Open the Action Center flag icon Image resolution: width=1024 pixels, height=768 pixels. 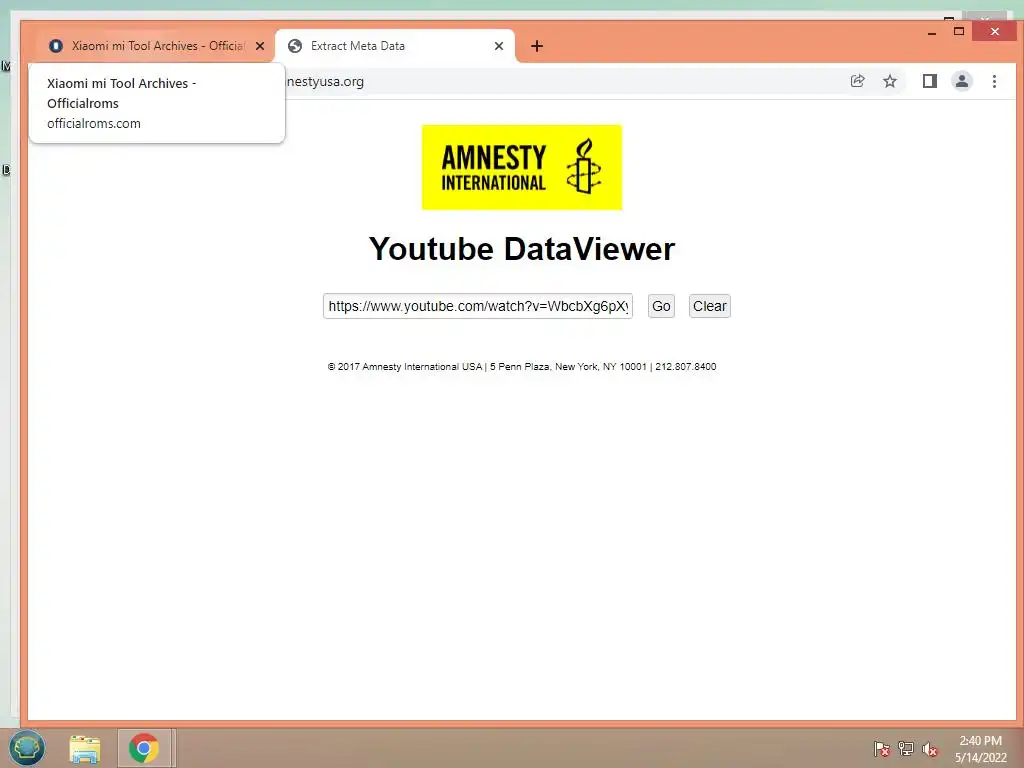tap(881, 748)
